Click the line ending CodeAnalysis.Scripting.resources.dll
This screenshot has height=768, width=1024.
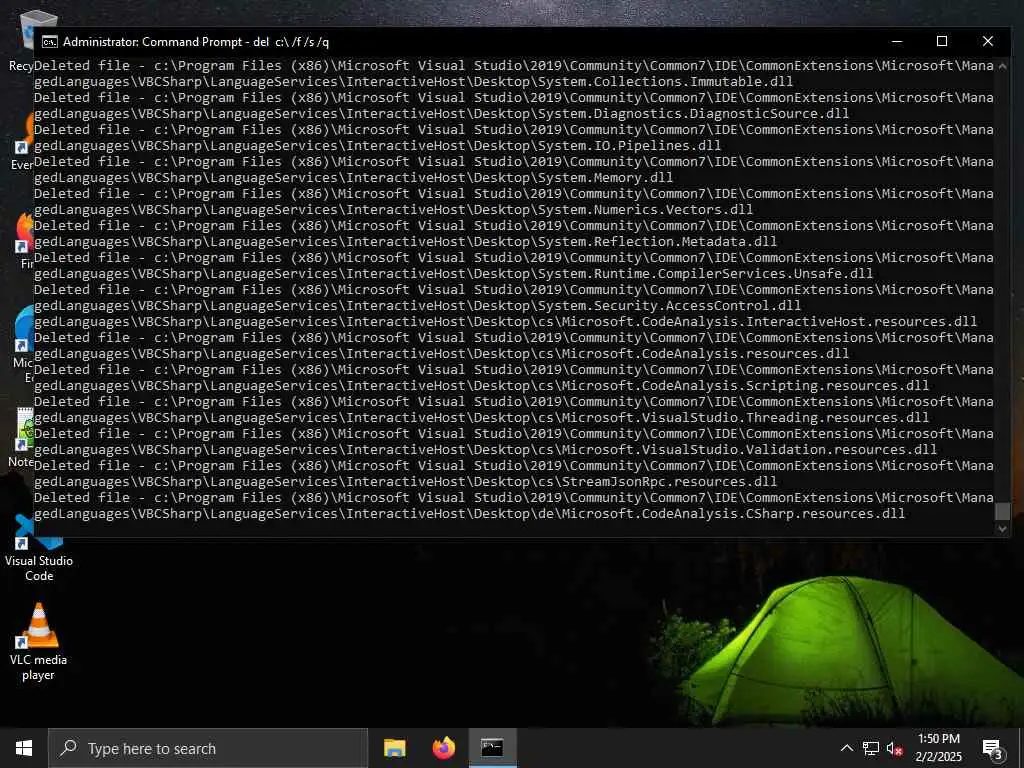[x=481, y=385]
